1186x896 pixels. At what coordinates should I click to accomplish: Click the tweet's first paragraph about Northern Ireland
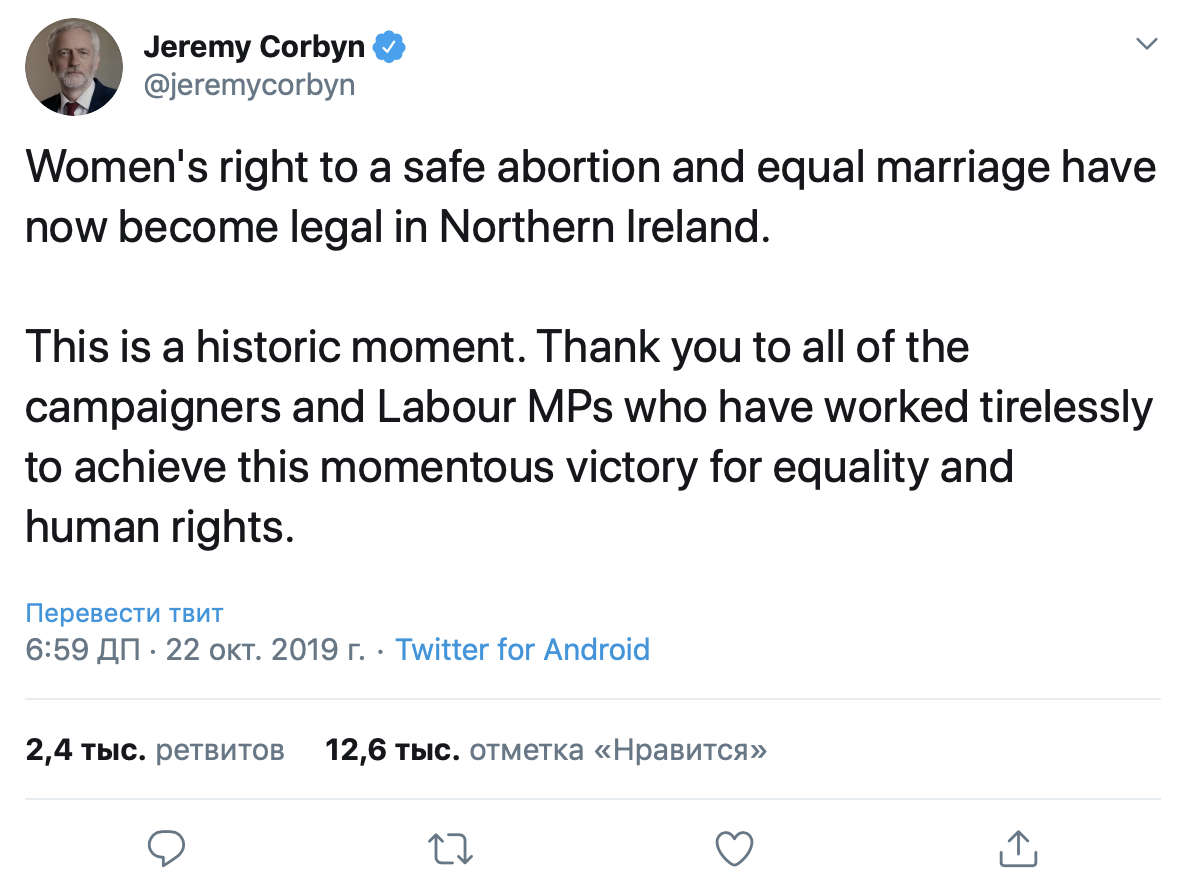coord(590,197)
